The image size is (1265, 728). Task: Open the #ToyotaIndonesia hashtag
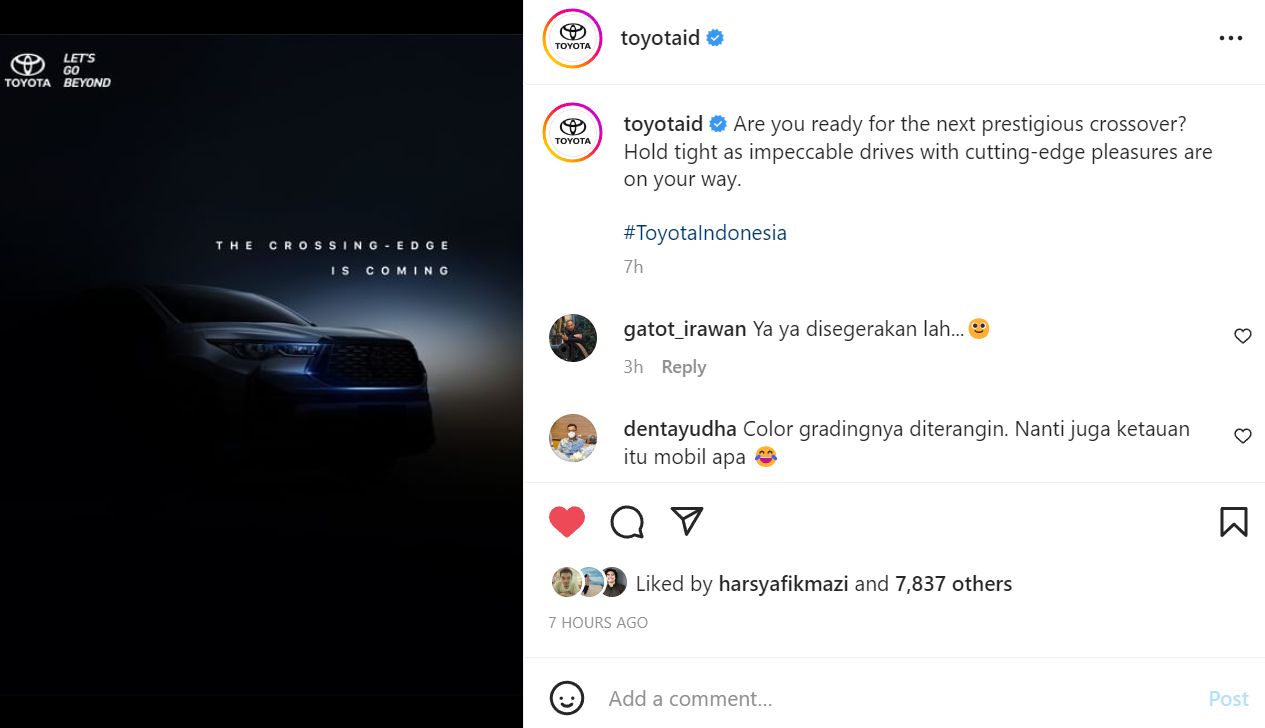[705, 233]
